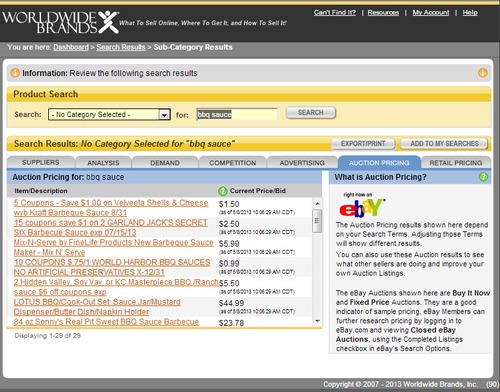Open the My Account link

(431, 13)
